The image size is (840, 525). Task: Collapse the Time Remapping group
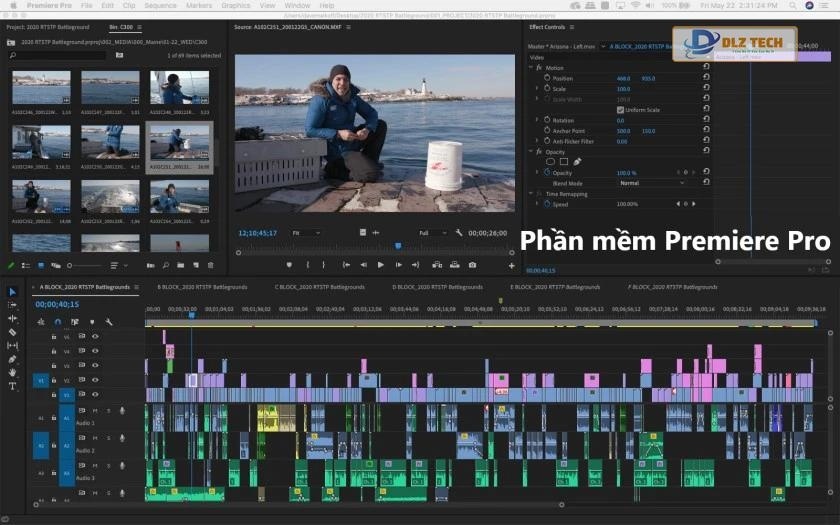[531, 193]
